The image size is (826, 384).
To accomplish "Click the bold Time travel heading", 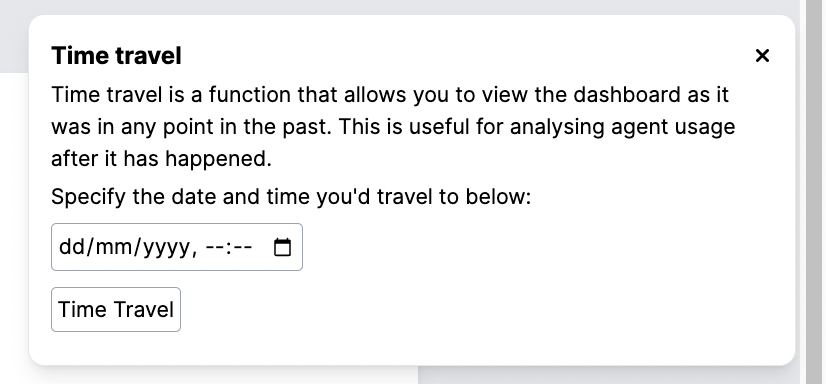I will [116, 56].
